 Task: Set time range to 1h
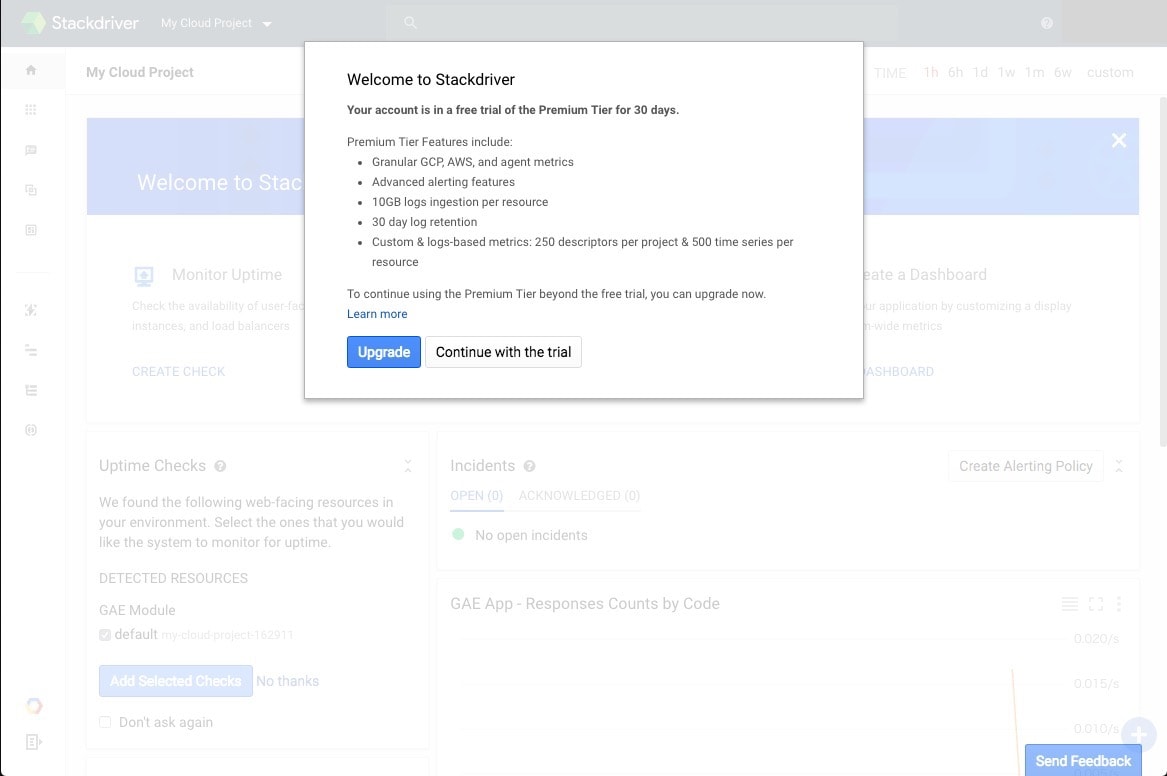pyautogui.click(x=930, y=72)
